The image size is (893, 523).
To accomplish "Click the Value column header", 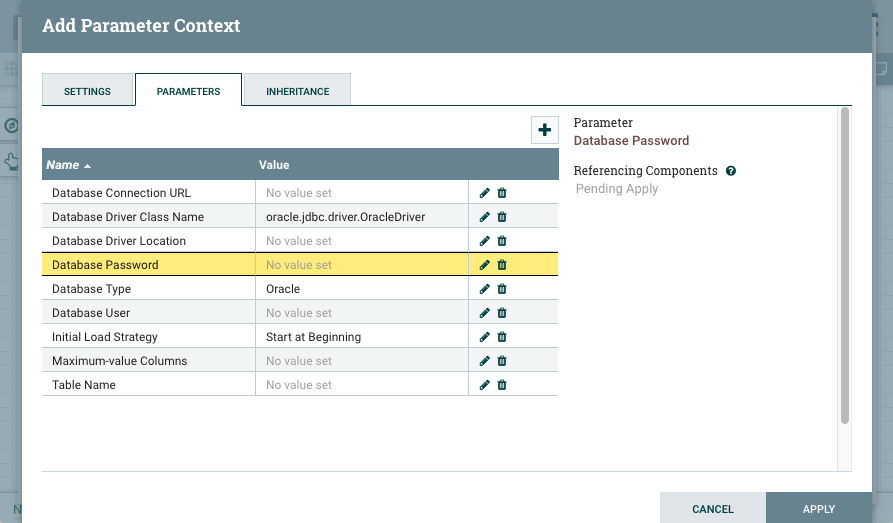I will point(274,165).
